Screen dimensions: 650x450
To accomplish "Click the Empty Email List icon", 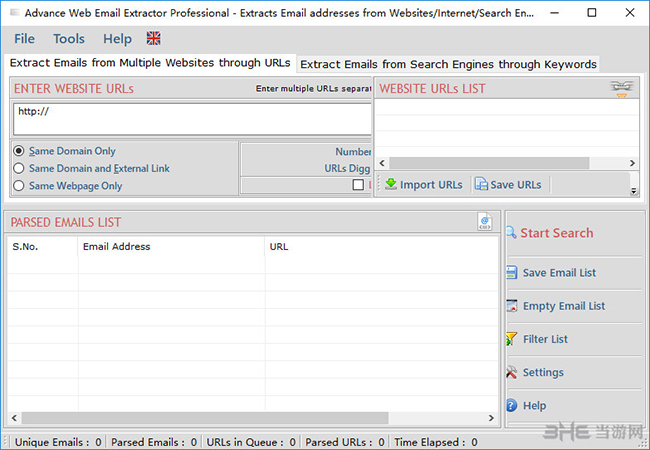I will click(512, 305).
